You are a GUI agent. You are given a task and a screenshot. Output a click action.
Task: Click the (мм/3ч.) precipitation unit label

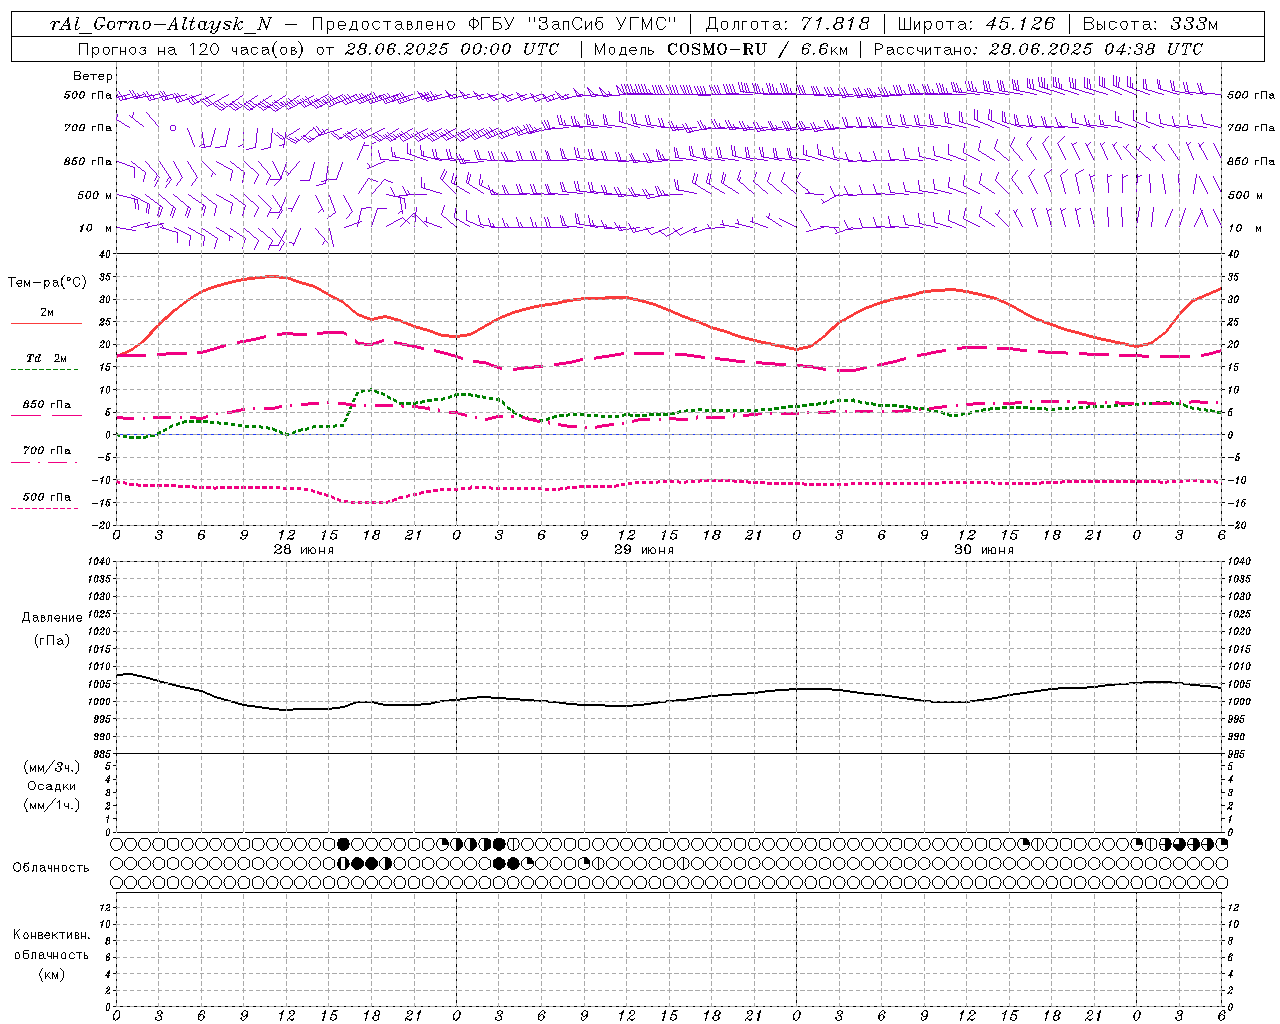coord(52,768)
